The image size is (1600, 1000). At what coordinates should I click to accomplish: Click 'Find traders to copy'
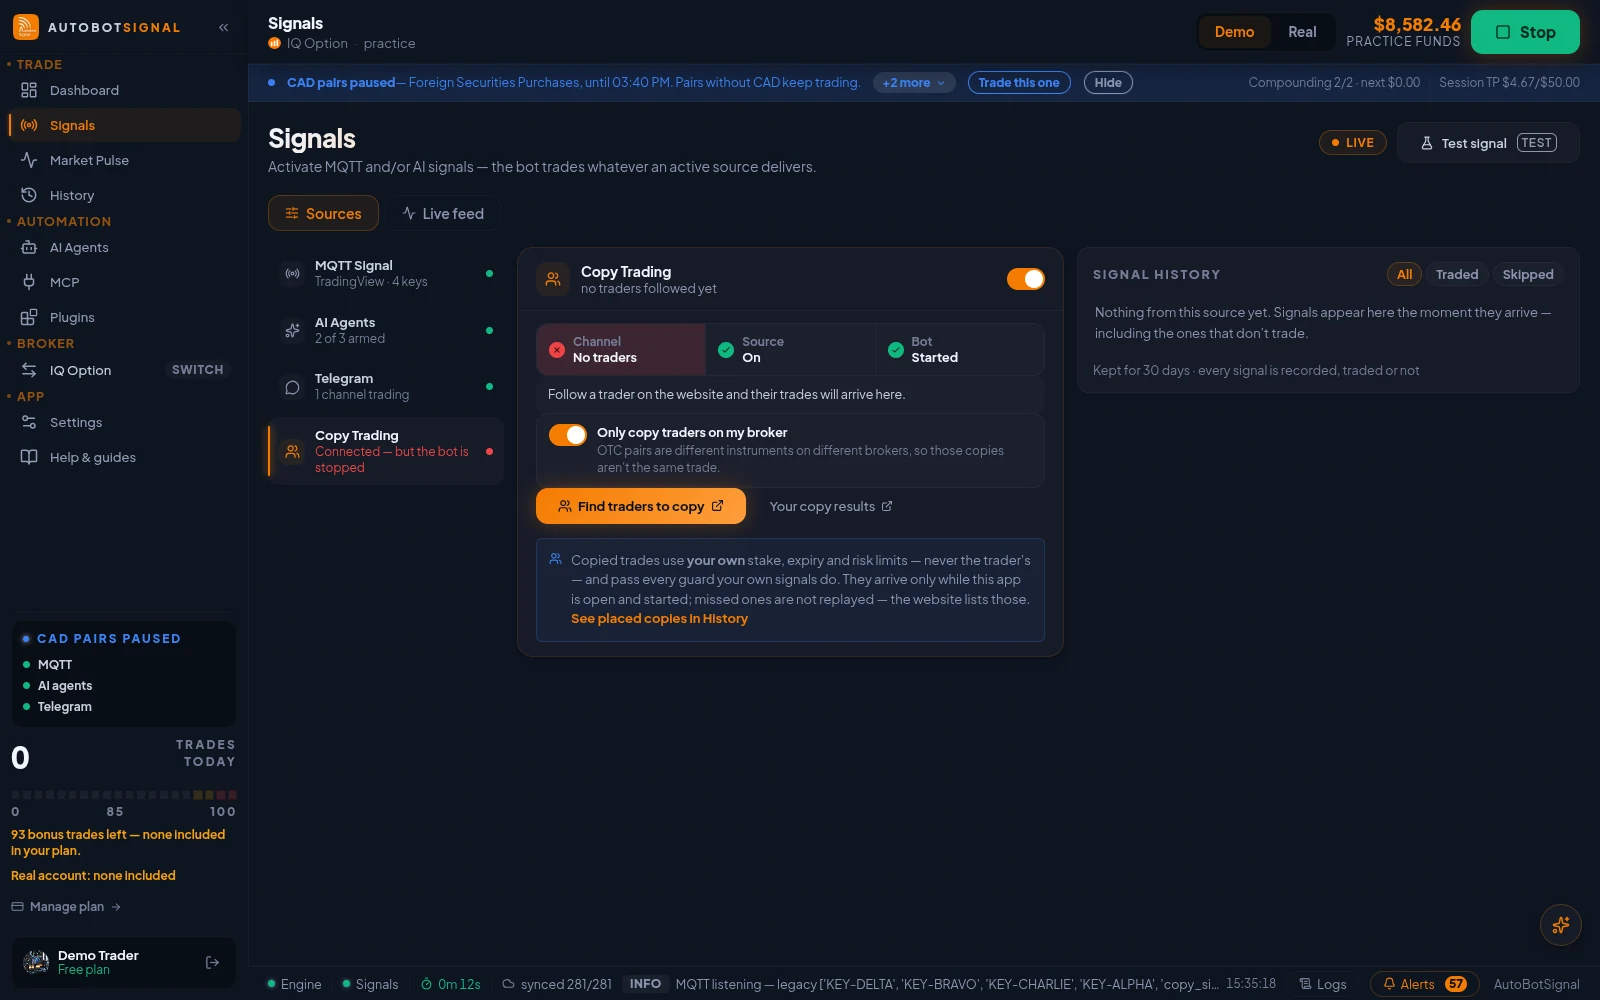[x=641, y=506]
